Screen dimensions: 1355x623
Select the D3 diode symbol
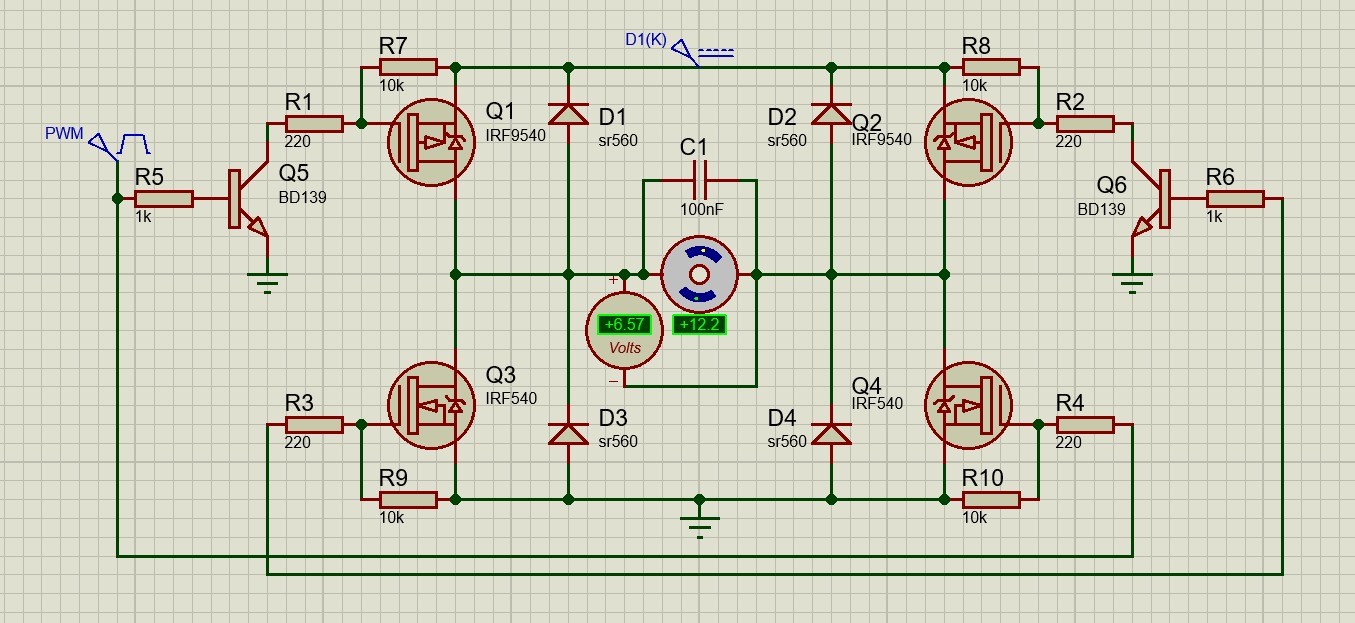(x=569, y=434)
